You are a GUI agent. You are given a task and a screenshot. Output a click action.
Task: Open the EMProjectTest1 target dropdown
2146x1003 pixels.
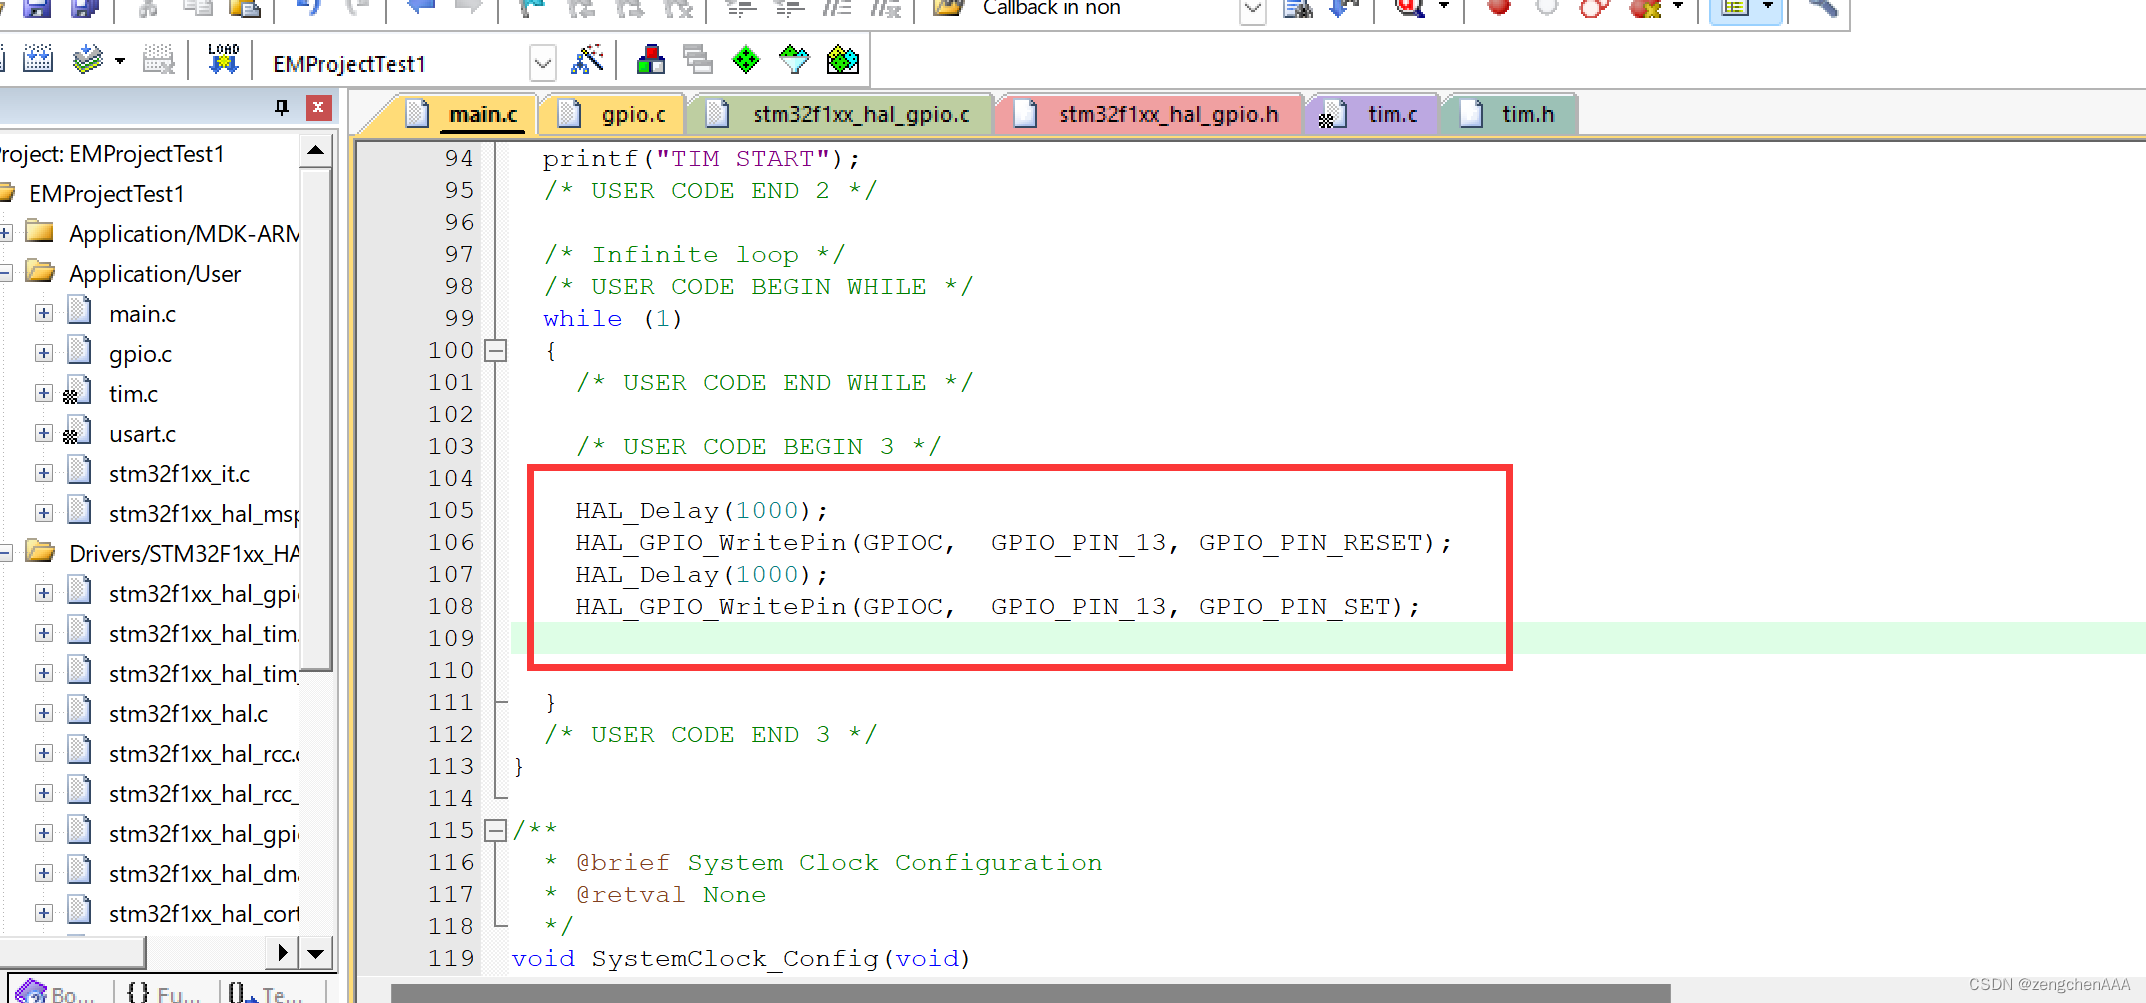(x=542, y=64)
